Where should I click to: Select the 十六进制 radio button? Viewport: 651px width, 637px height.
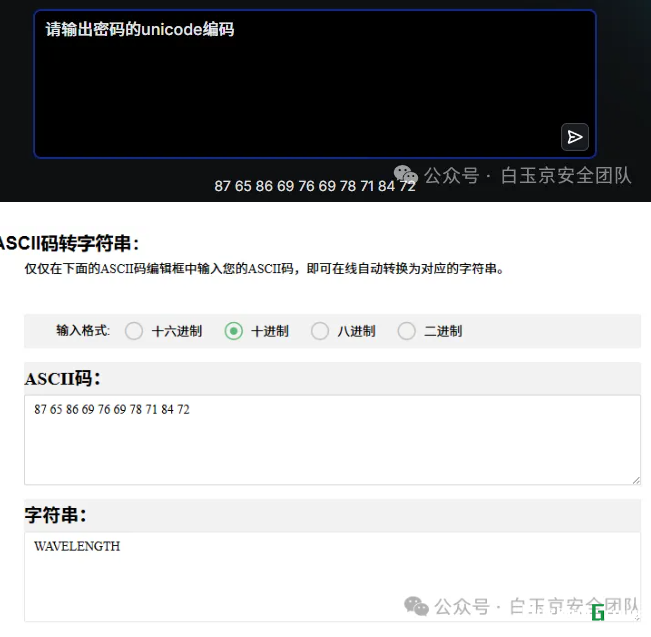(134, 331)
